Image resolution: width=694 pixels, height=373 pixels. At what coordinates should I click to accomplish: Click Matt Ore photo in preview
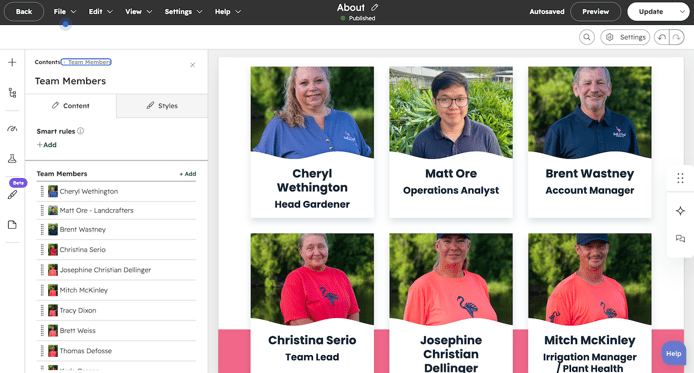tap(451, 112)
